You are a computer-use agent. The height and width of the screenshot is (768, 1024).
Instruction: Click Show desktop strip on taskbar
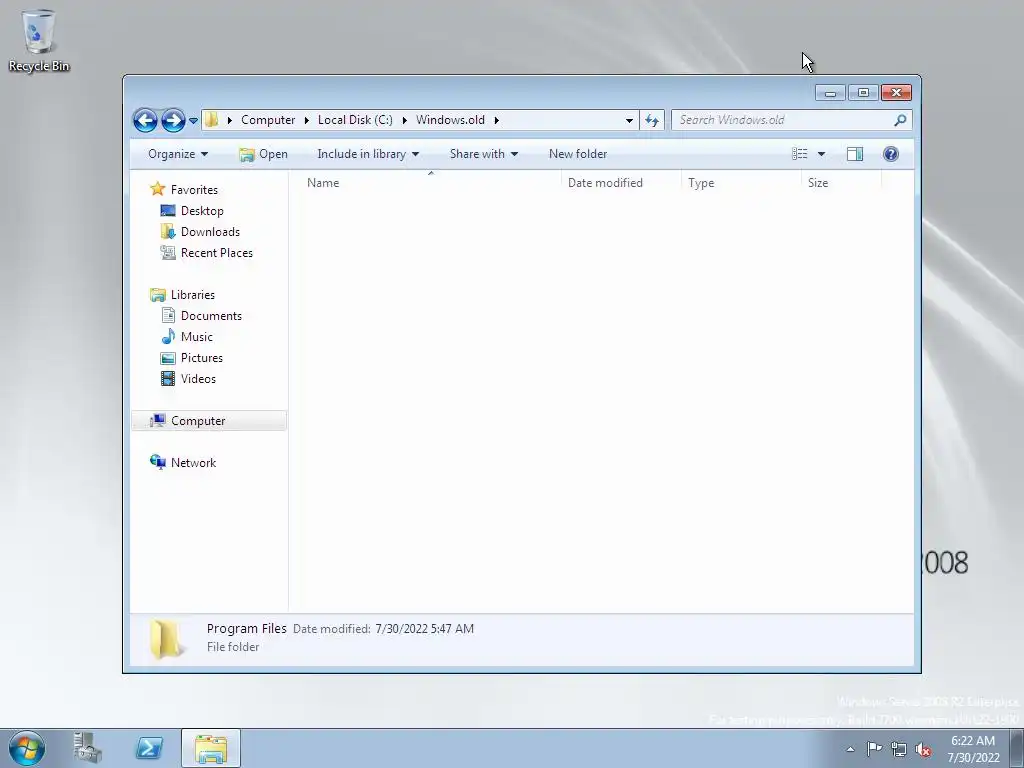1017,748
